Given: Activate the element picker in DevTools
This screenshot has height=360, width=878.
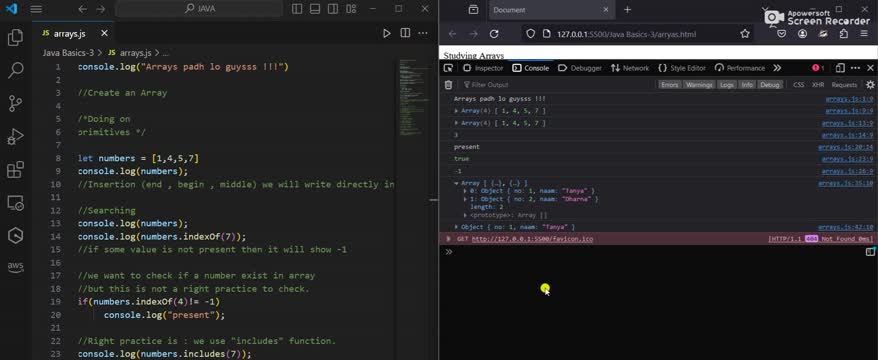Looking at the screenshot, I should click(x=449, y=68).
